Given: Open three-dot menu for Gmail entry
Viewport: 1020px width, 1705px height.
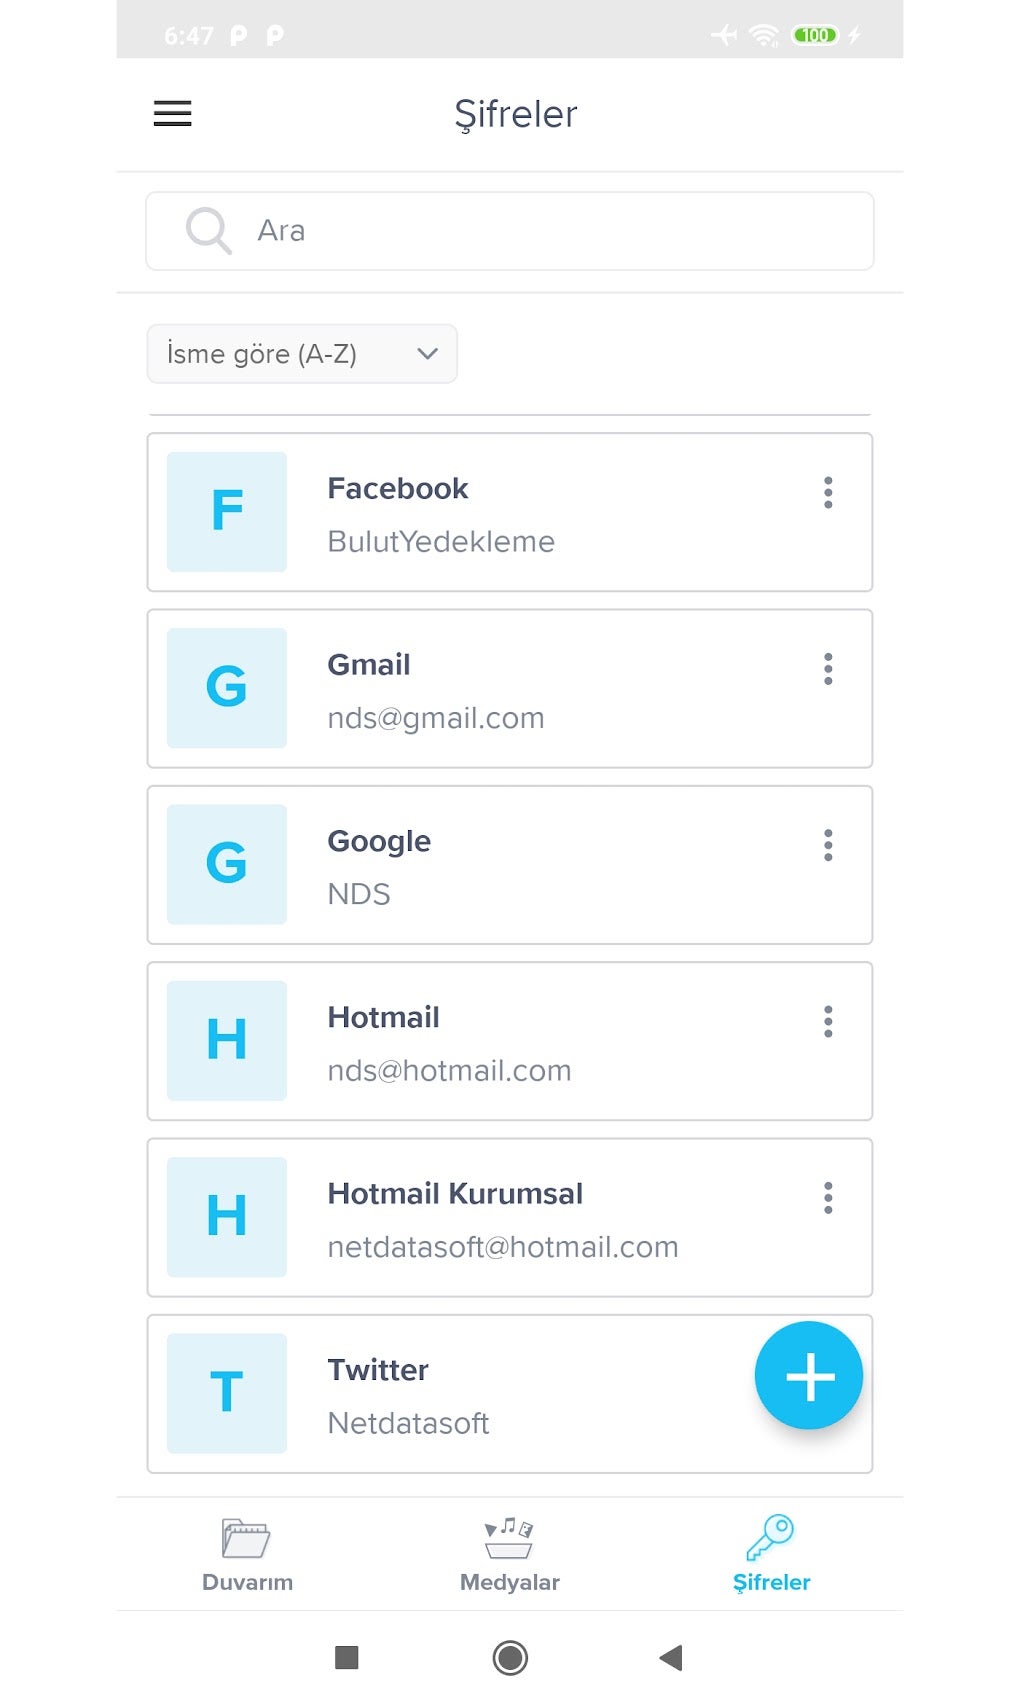Looking at the screenshot, I should 828,669.
